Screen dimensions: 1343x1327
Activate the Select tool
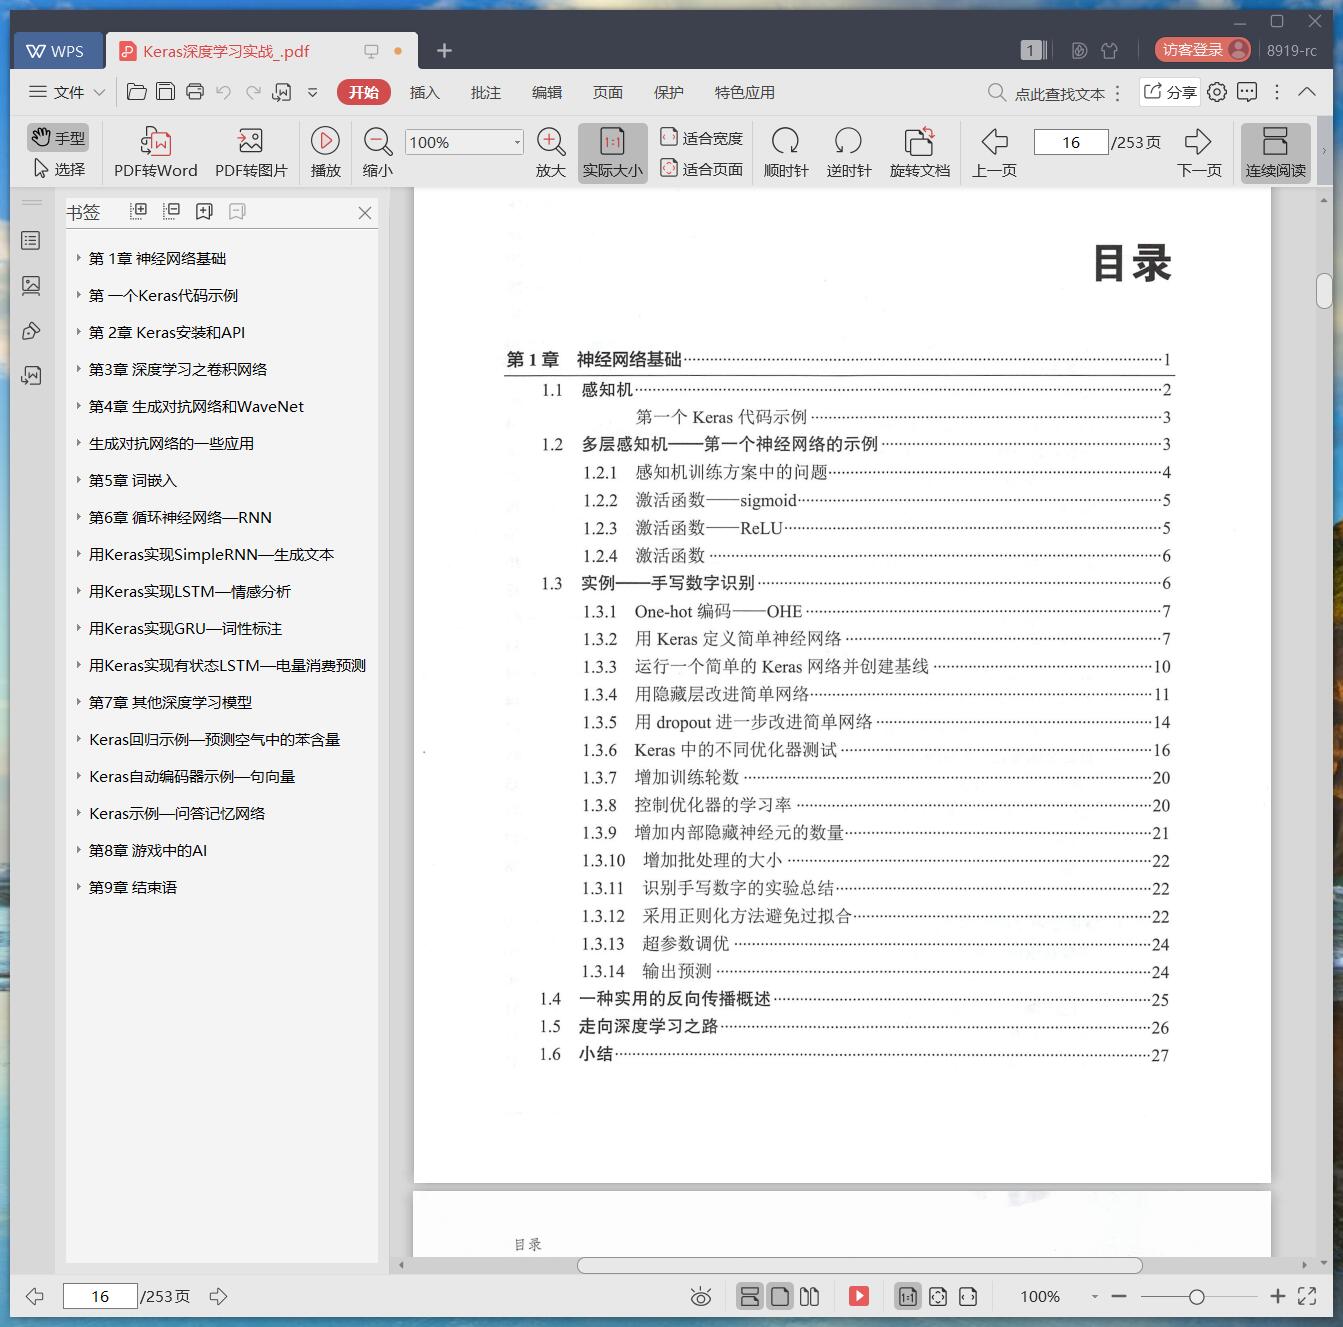[58, 169]
